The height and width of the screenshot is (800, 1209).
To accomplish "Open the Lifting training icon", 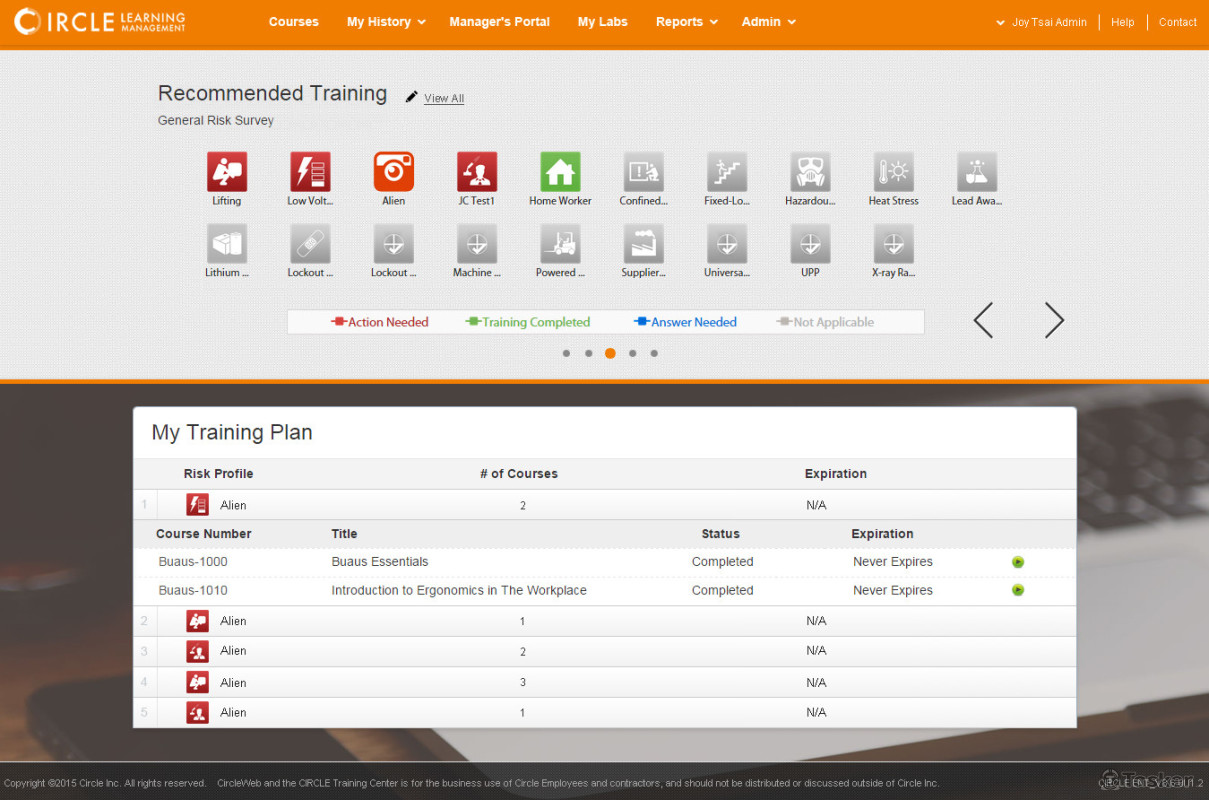I will [x=227, y=172].
